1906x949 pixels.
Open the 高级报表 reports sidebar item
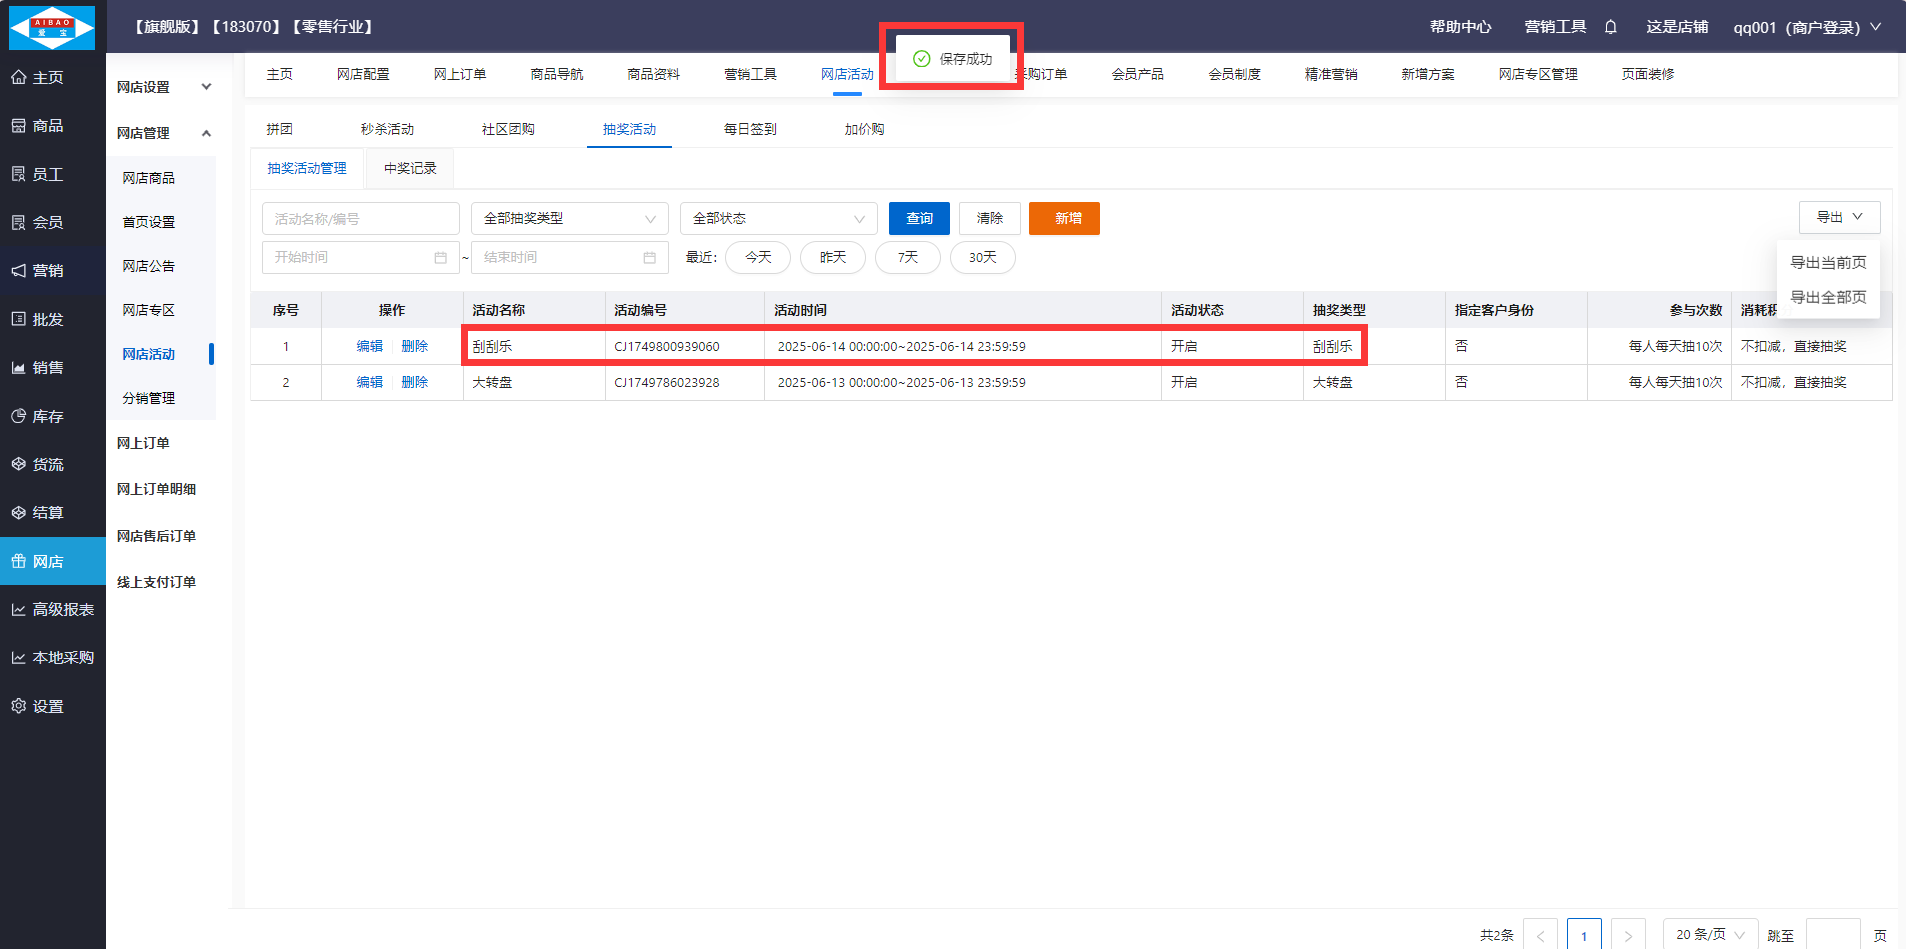tap(52, 610)
